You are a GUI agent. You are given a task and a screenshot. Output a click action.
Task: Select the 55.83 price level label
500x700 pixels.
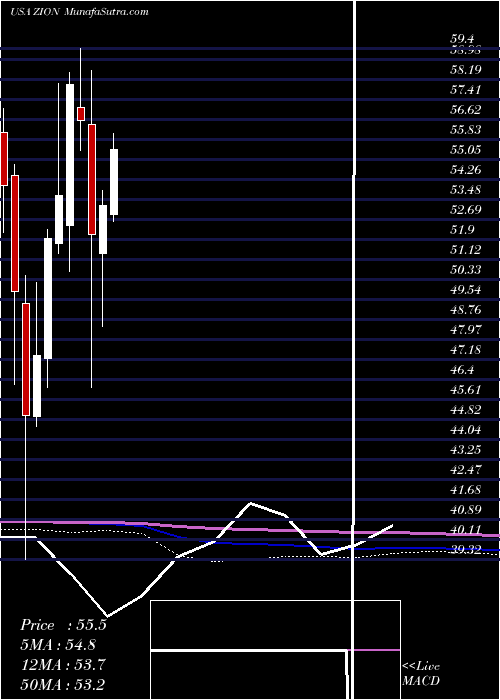[466, 129]
